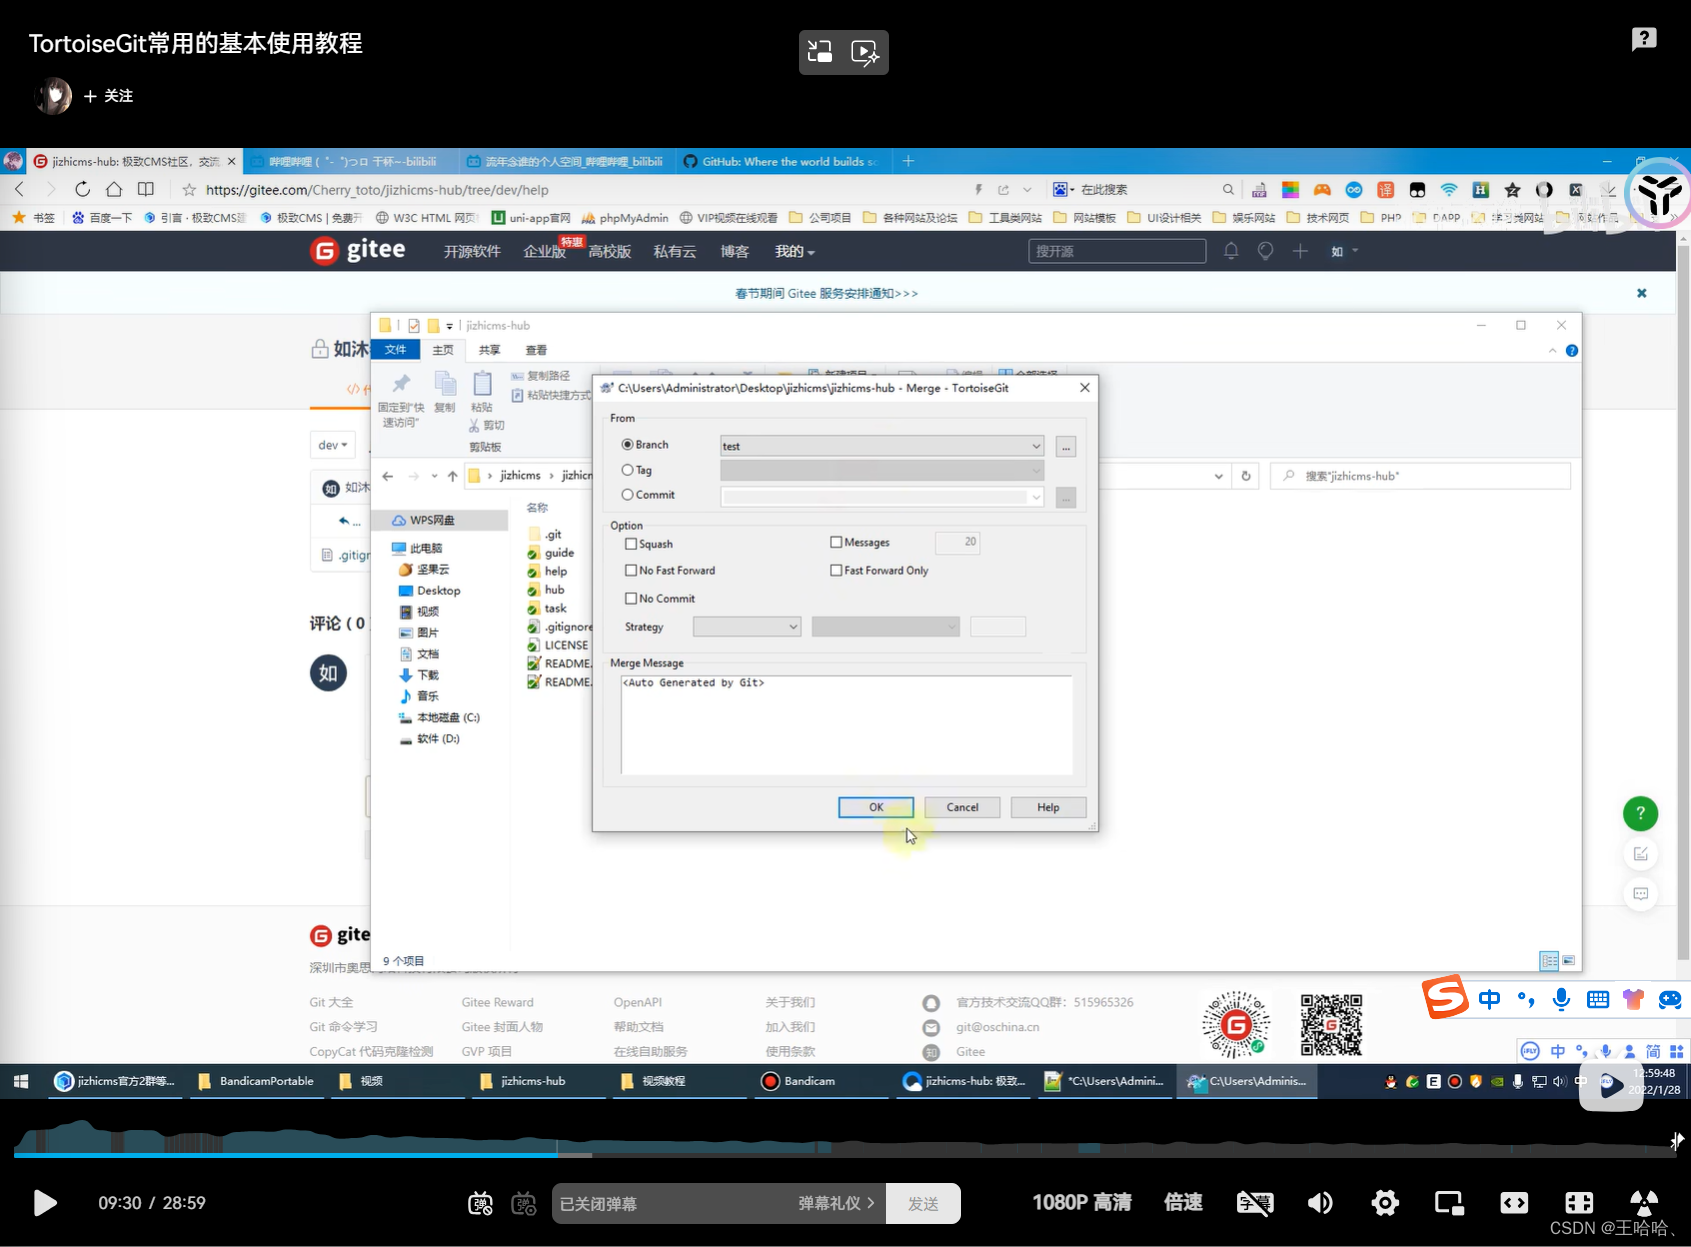Viewport: 1691px width, 1247px height.
Task: Refresh the Explorer address bar
Action: click(x=1246, y=476)
